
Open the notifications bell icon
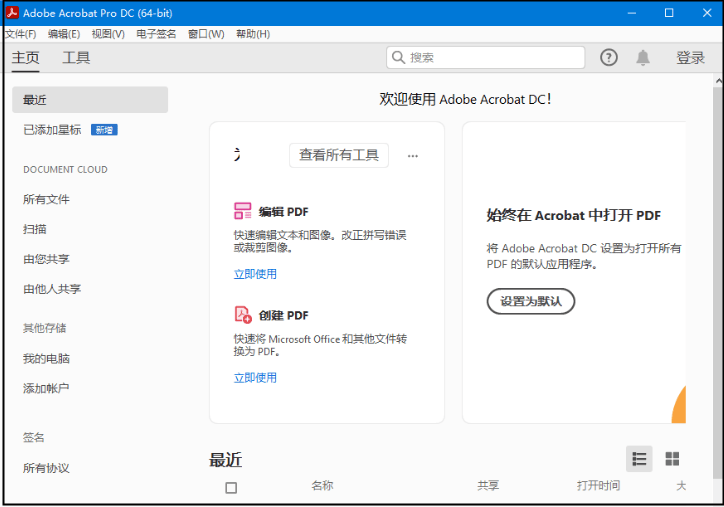point(643,58)
